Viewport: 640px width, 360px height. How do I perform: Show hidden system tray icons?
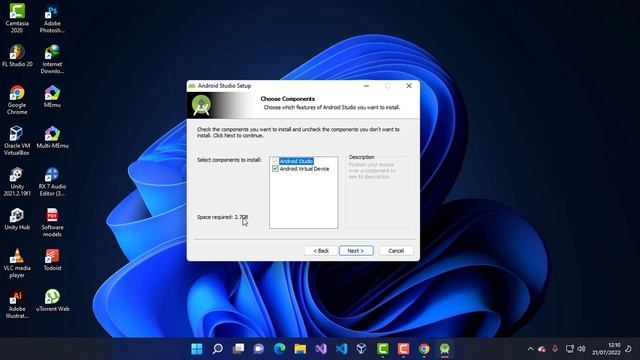click(530, 349)
